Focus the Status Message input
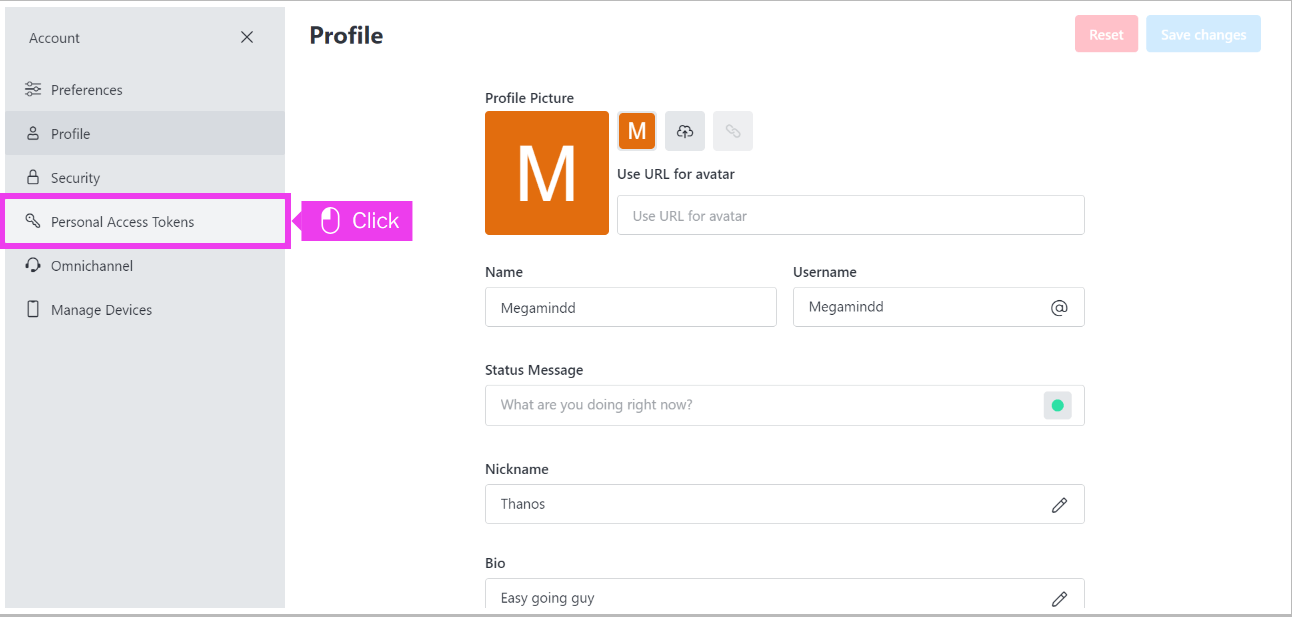 pos(785,405)
